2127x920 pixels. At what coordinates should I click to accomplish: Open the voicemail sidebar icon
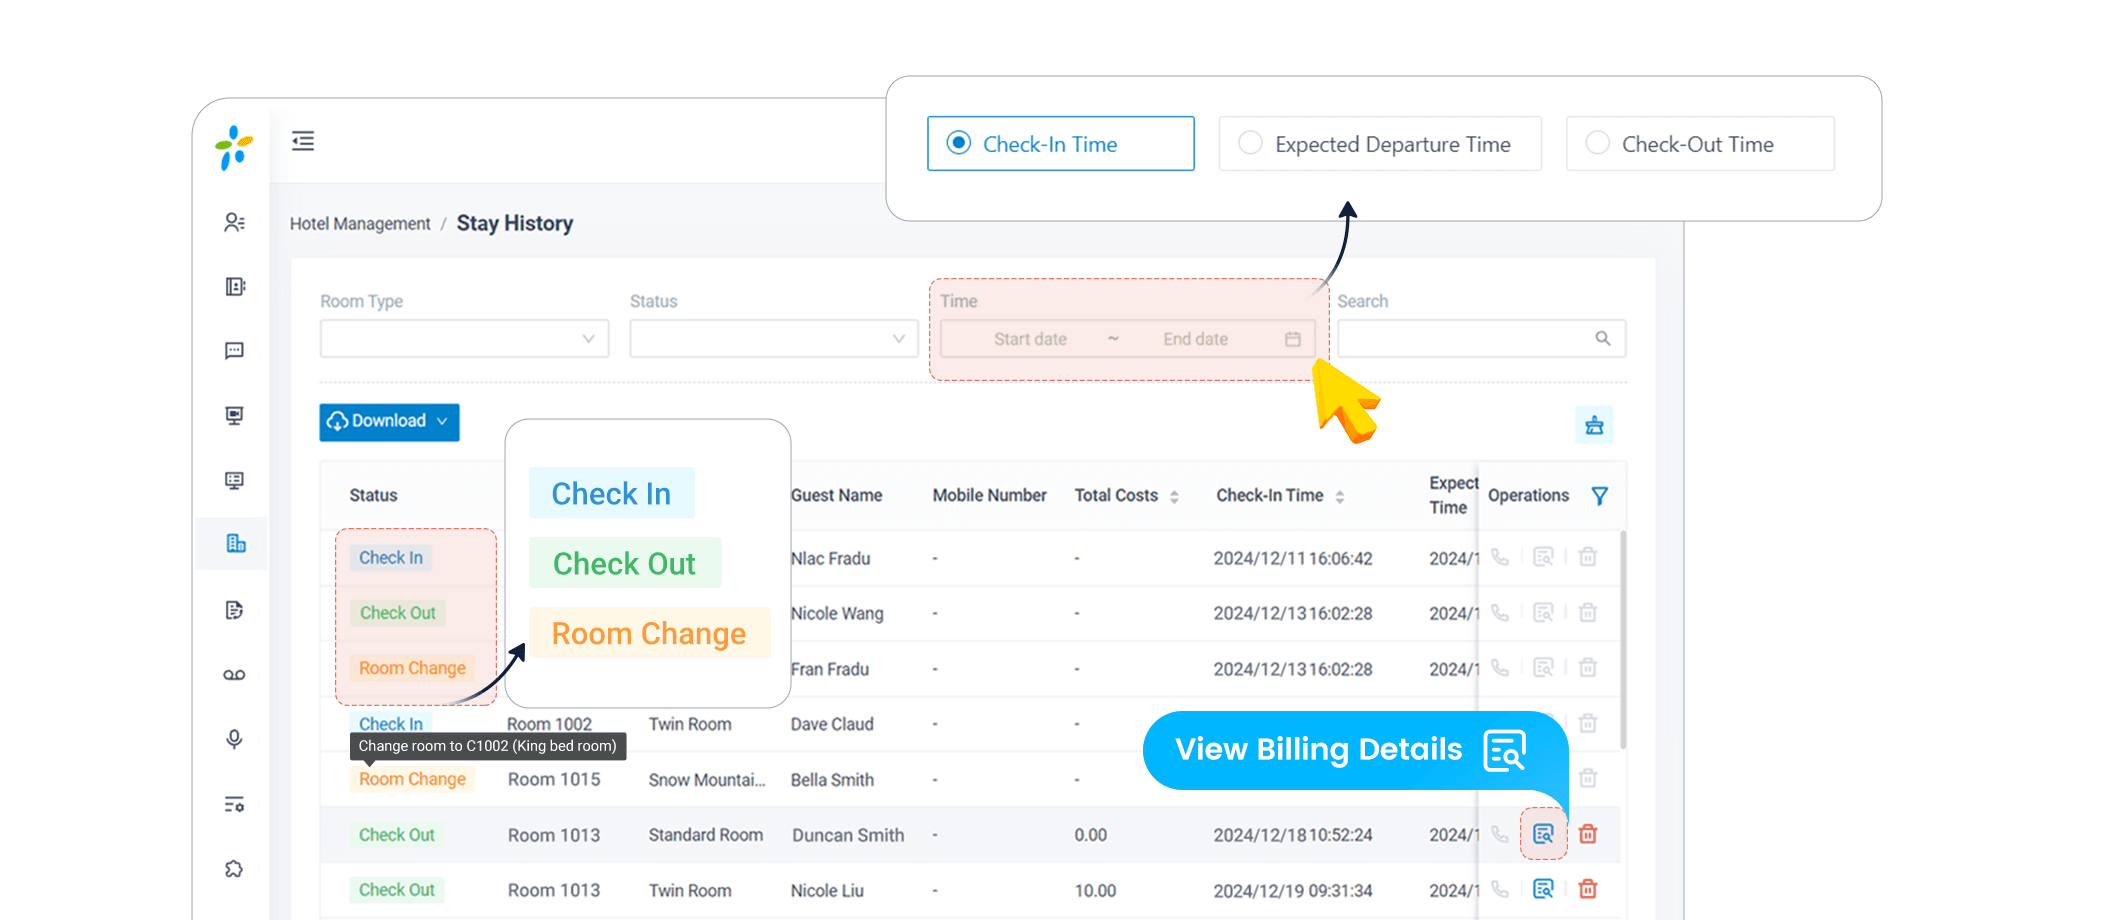235,675
